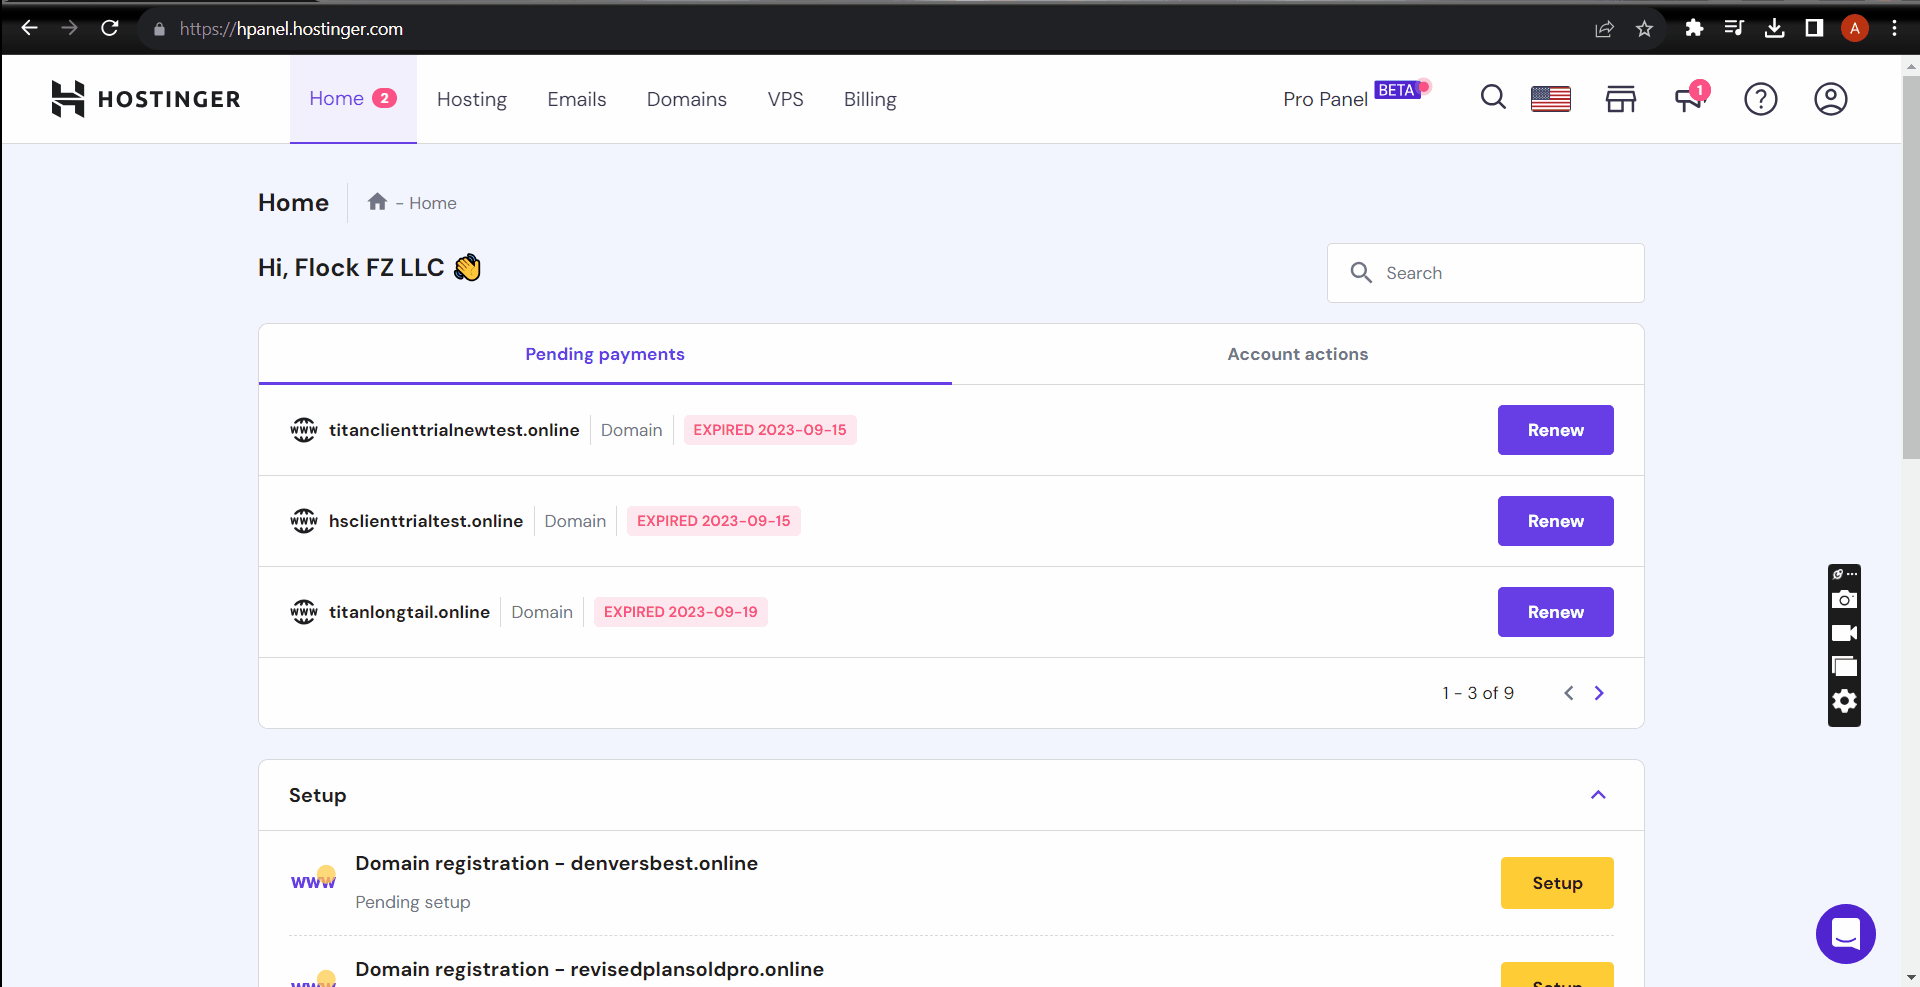Open Chrome three-dot menu

click(x=1895, y=28)
